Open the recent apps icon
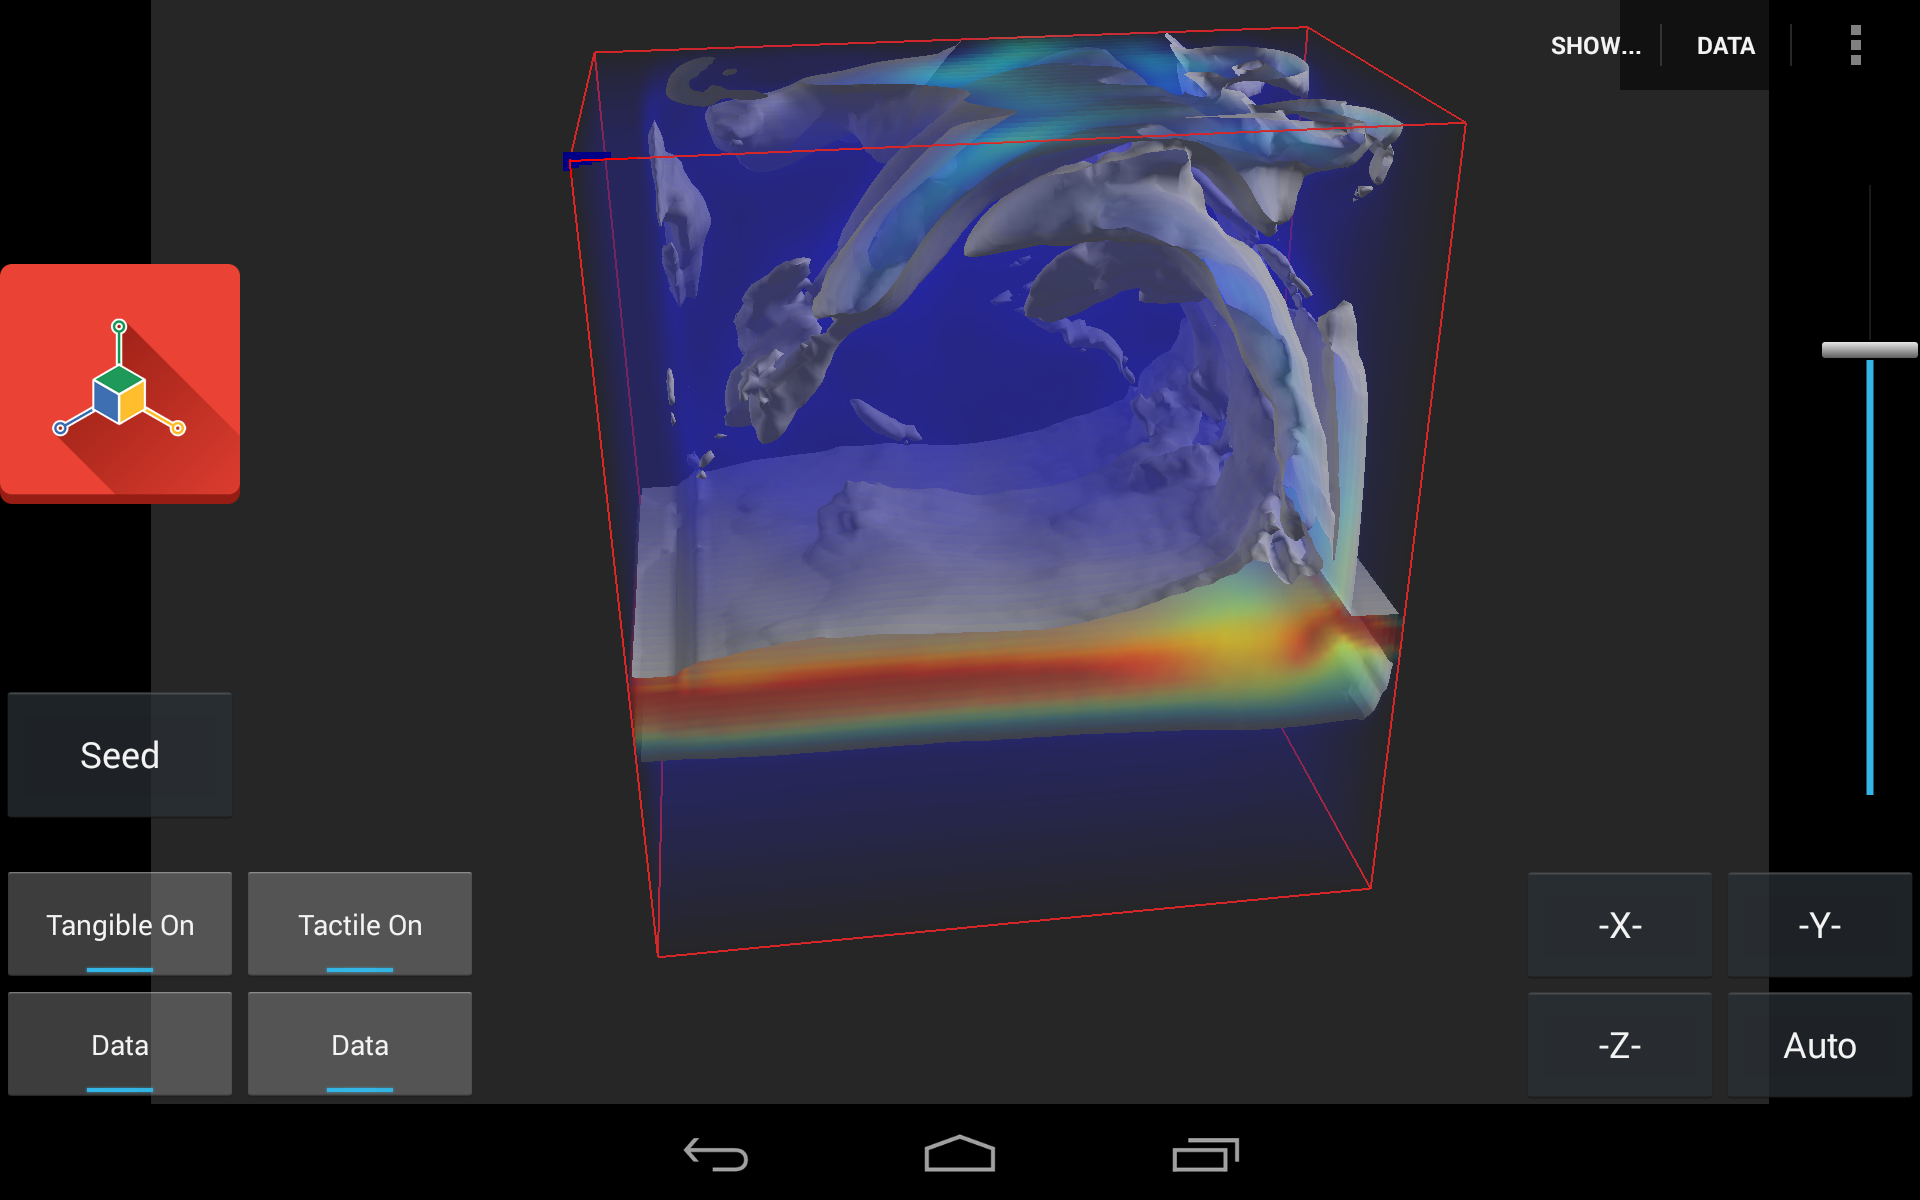Screen dimensions: 1920x1200 pyautogui.click(x=1205, y=1154)
